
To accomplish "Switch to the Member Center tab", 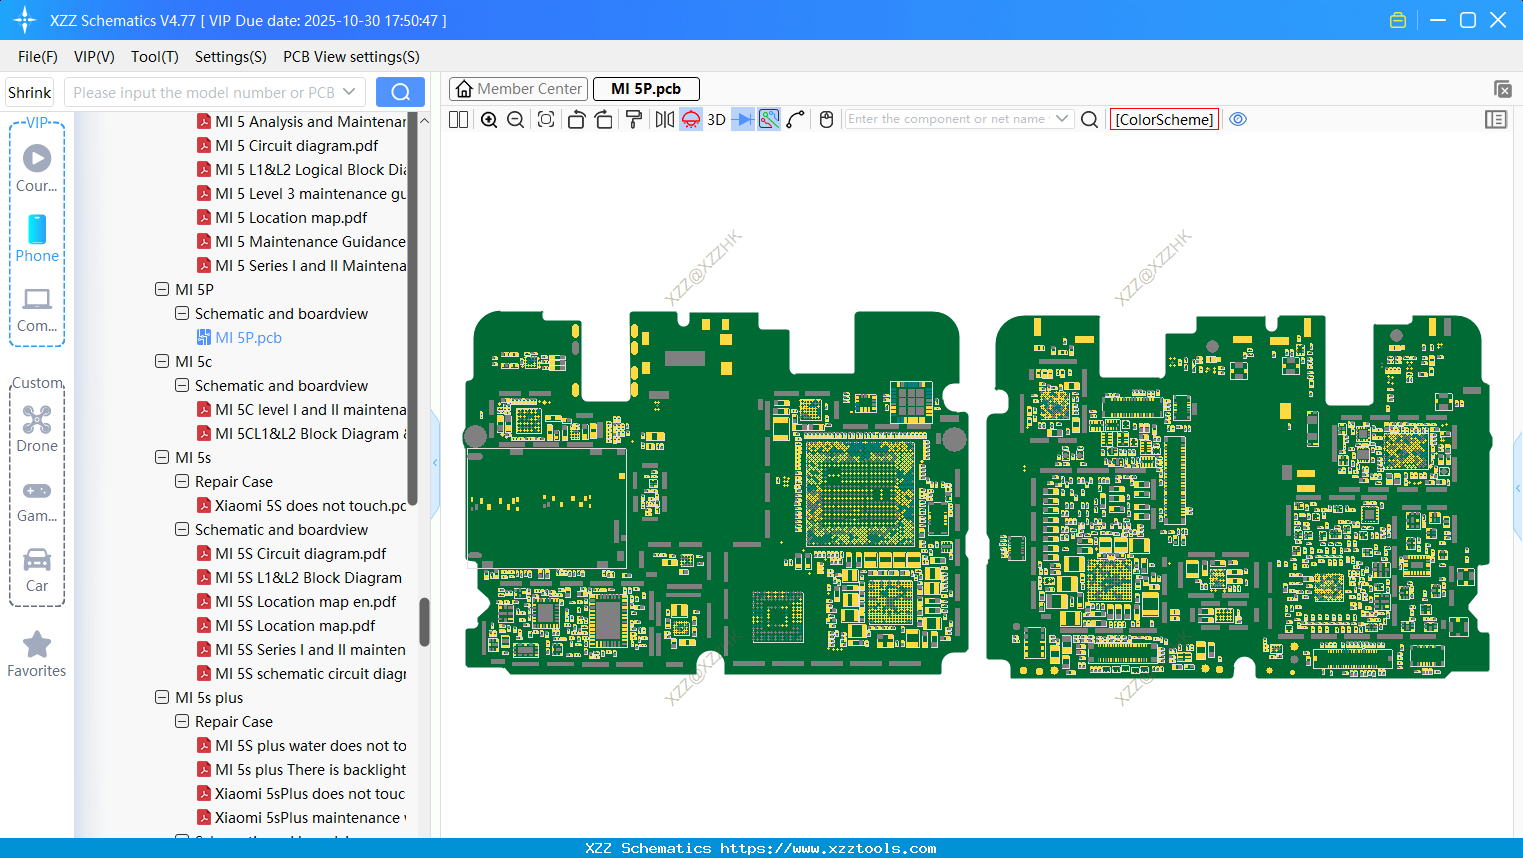I will click(x=519, y=89).
